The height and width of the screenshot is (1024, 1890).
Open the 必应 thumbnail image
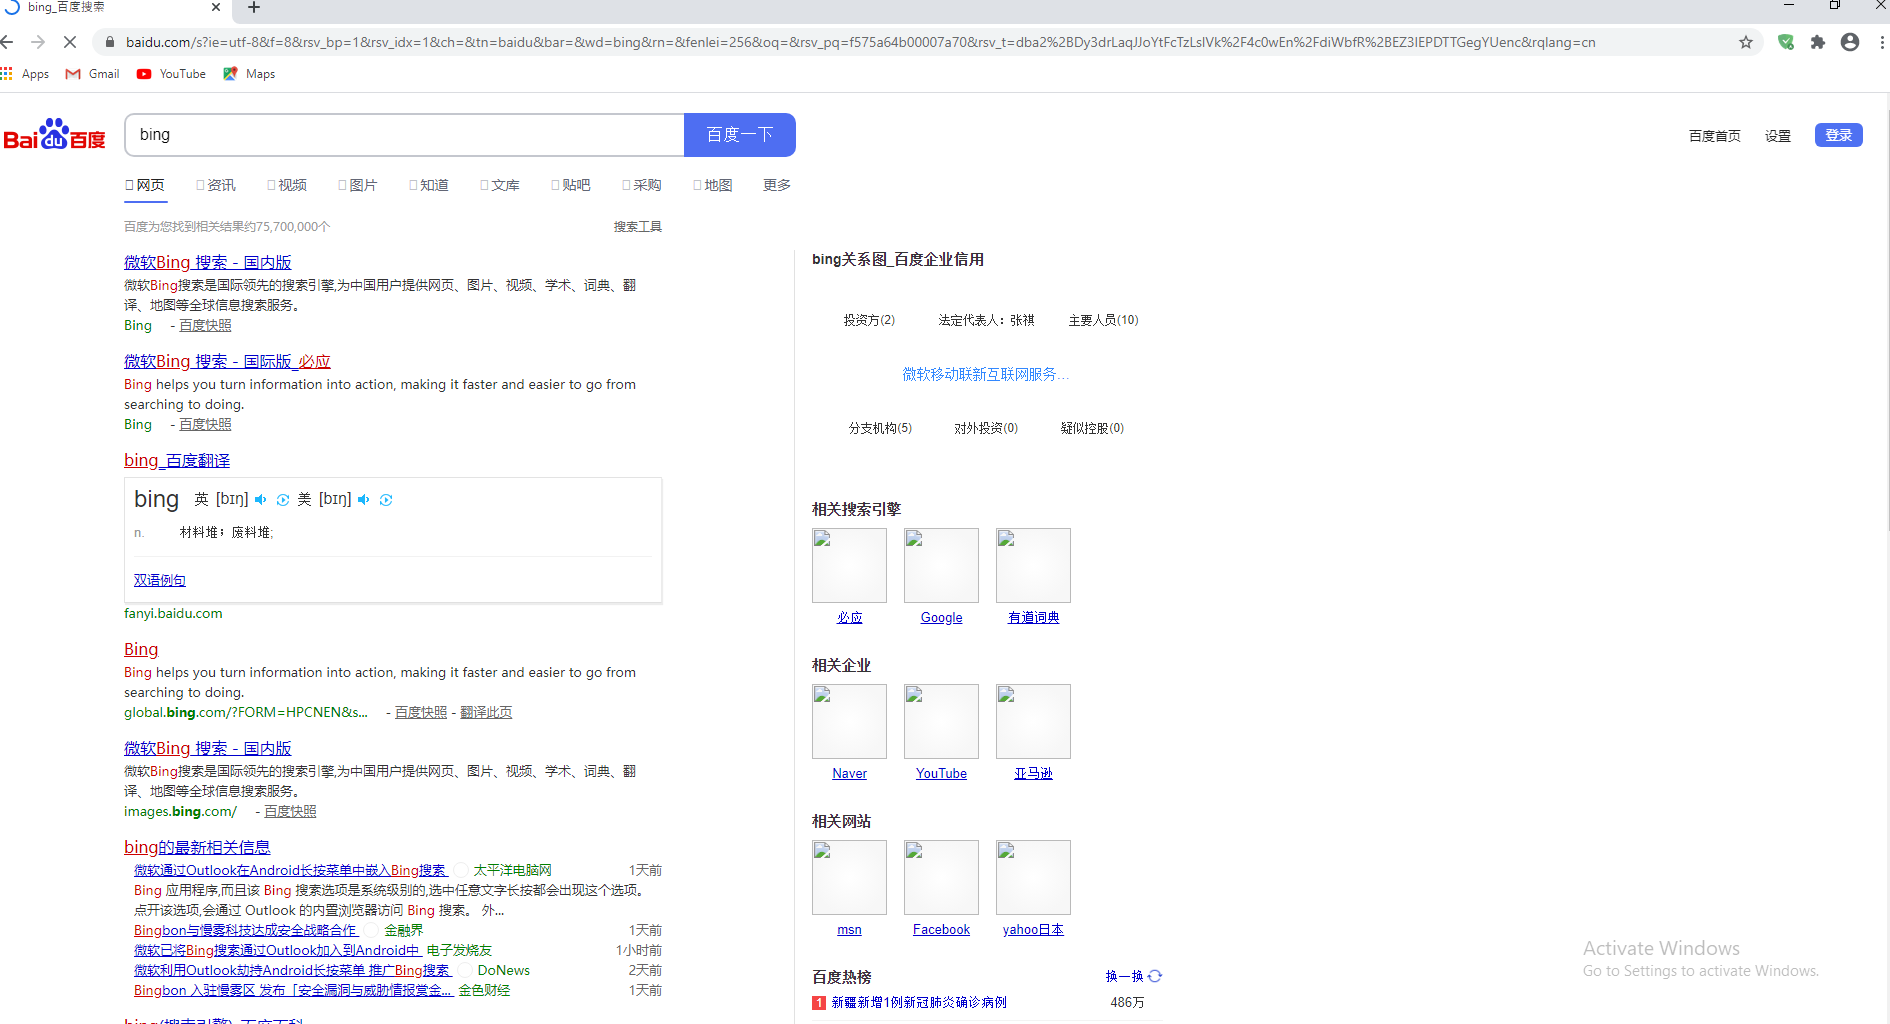click(849, 565)
